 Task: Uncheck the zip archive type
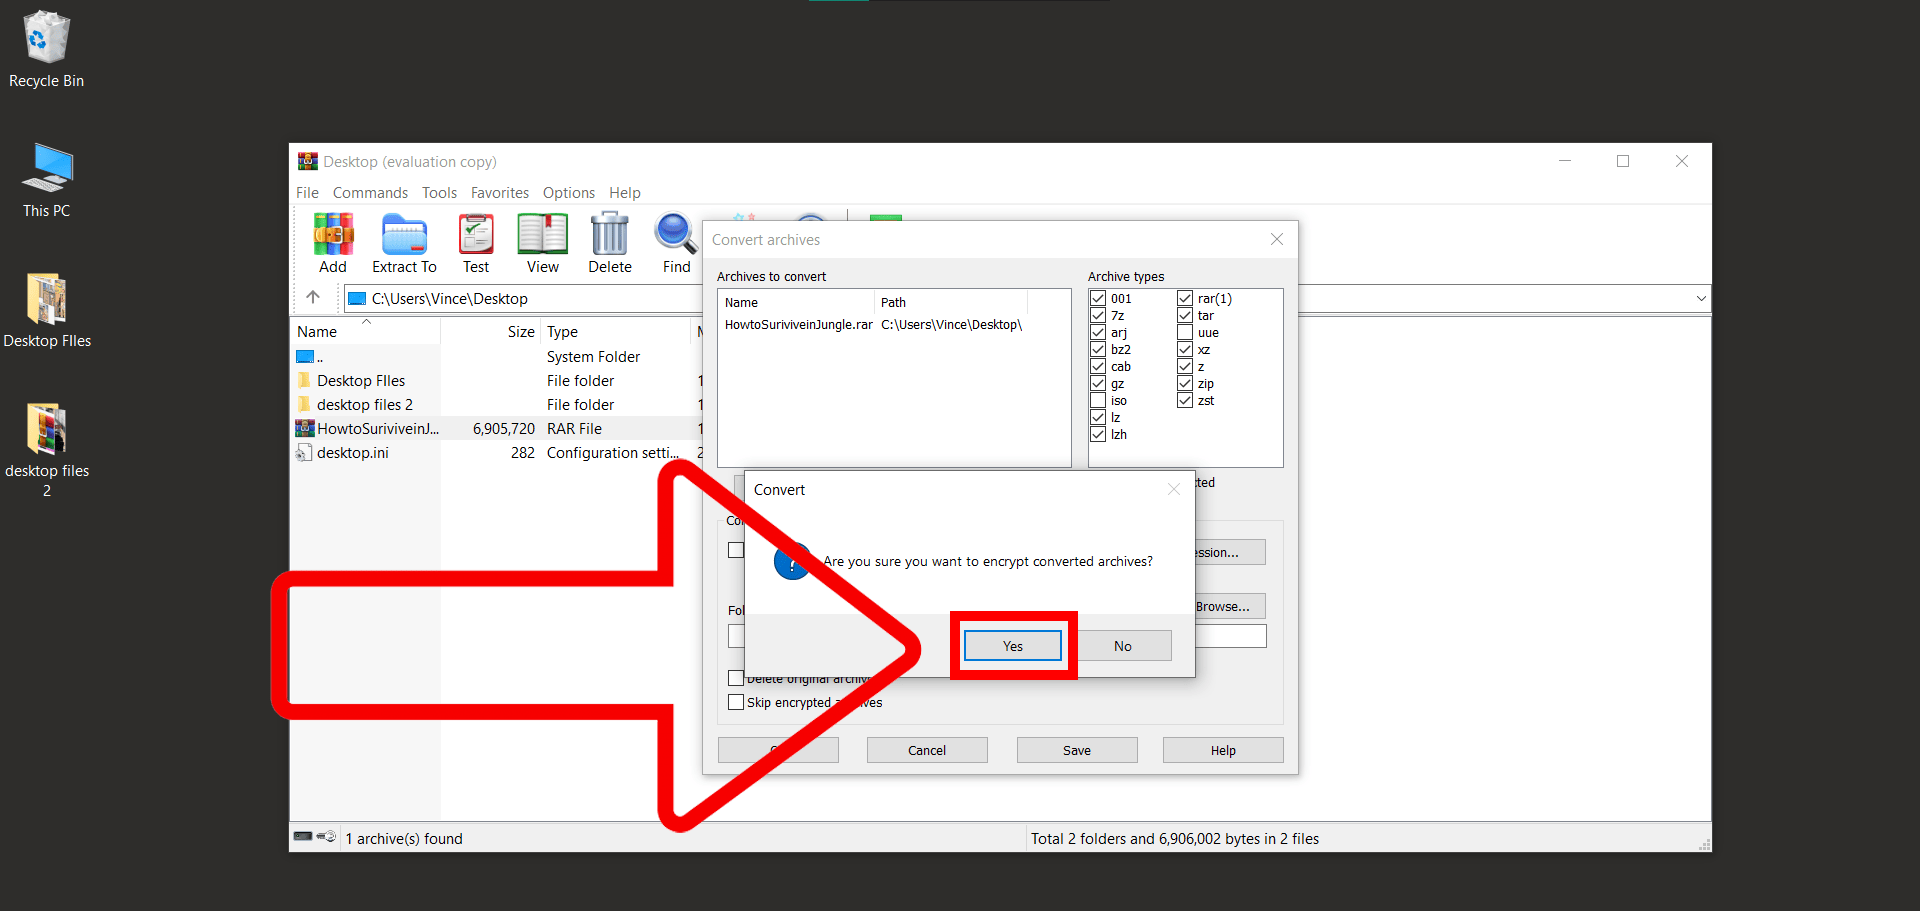click(1183, 383)
